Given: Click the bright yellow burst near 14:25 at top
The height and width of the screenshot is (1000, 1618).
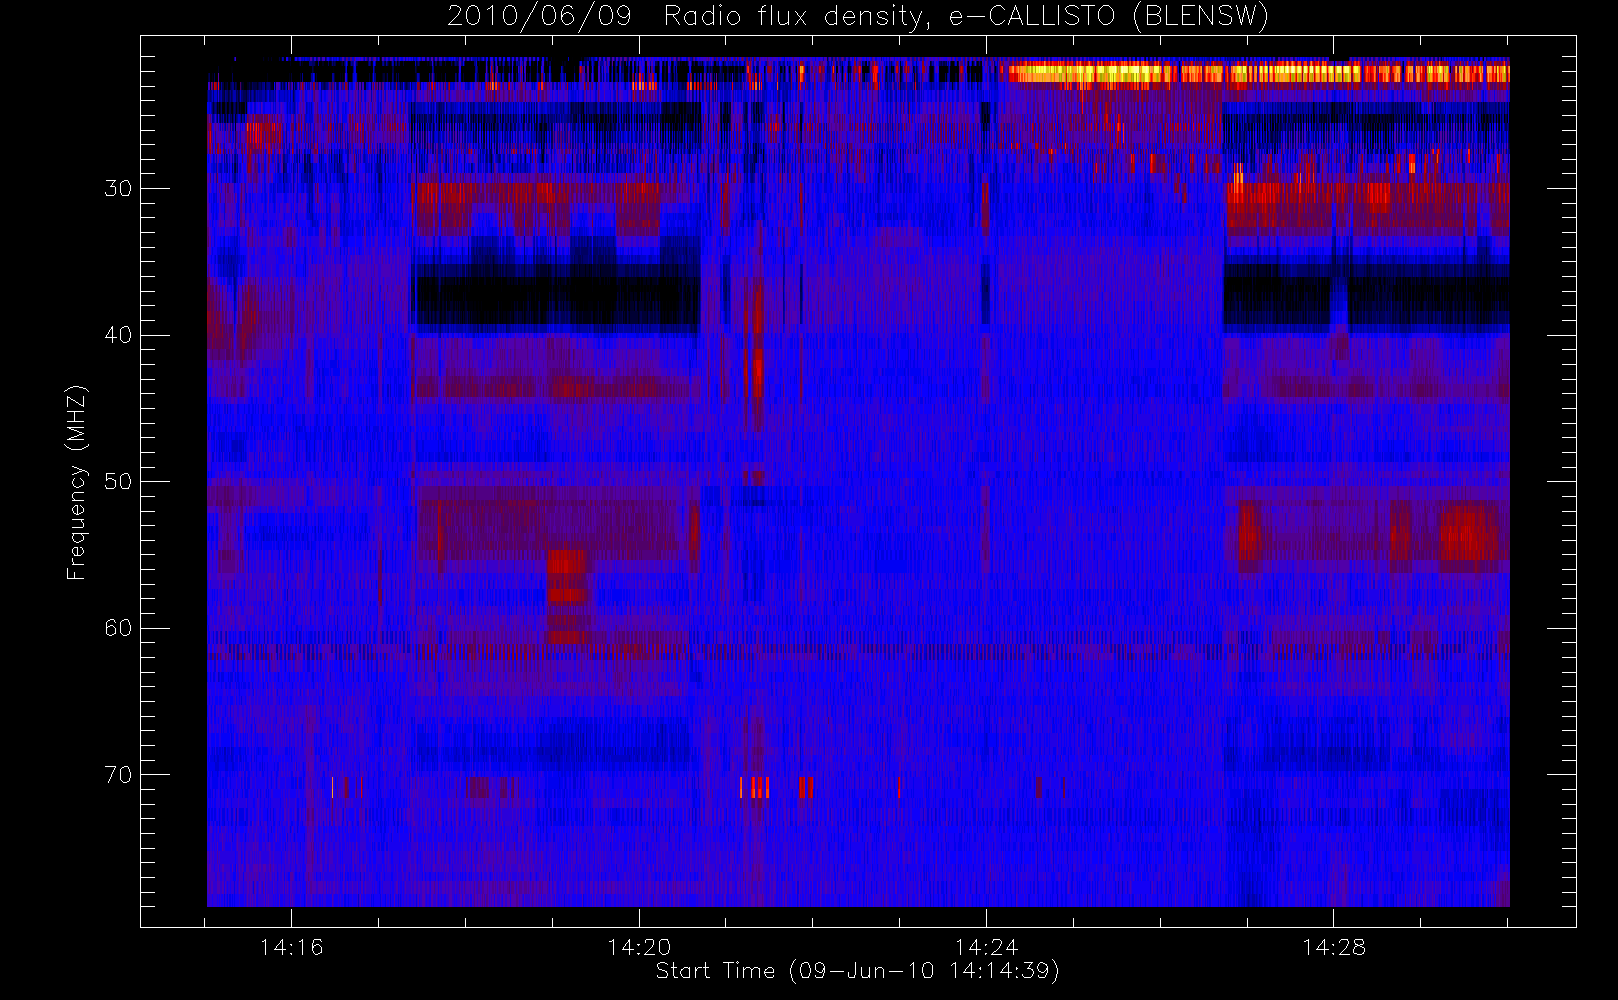Looking at the screenshot, I should 1085,73.
